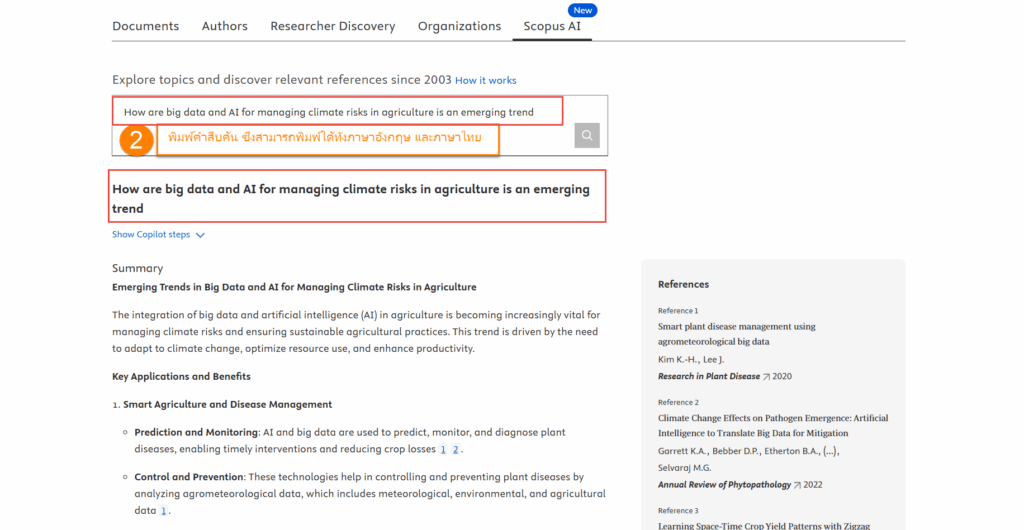The width and height of the screenshot is (1024, 530).
Task: Open external link arrow beside Research in Plant Disease
Action: (767, 377)
